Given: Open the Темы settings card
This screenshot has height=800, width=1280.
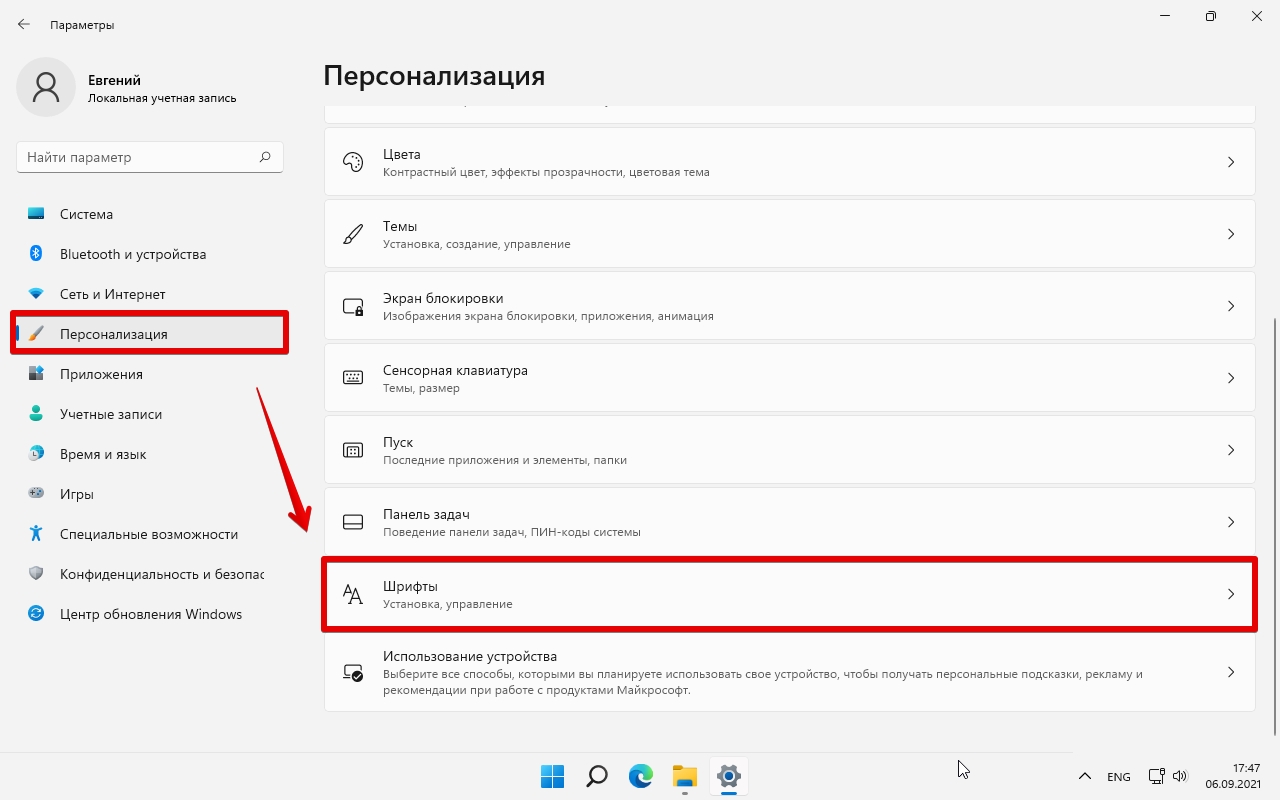Looking at the screenshot, I should (790, 234).
